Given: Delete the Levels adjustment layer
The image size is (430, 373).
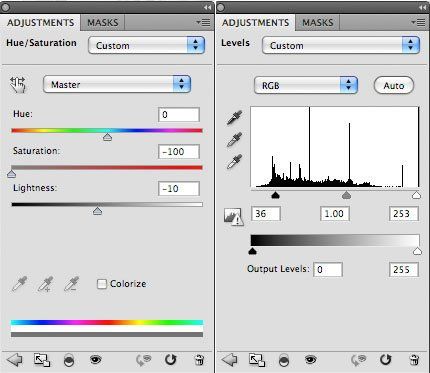Looking at the screenshot, I should [414, 360].
